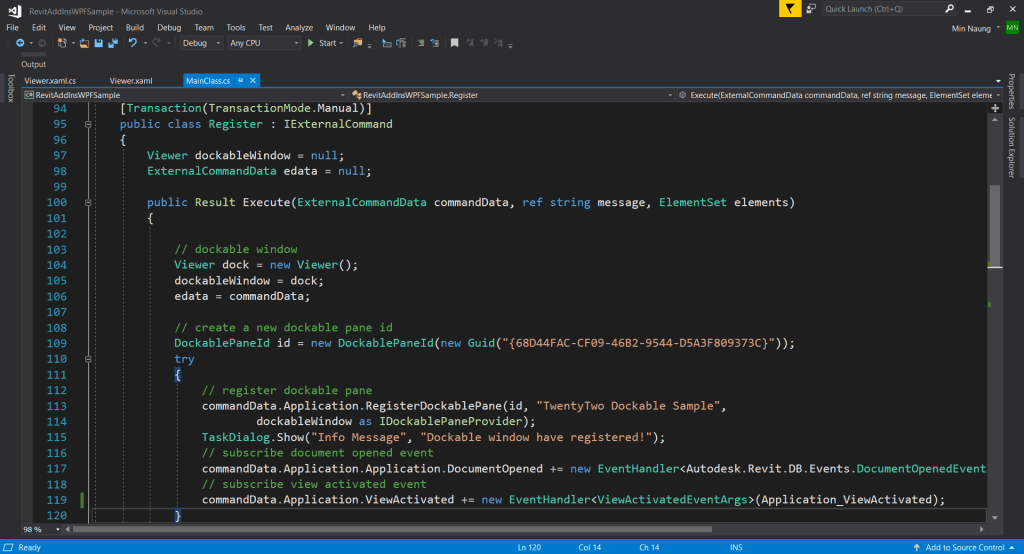Collapse the Register class outline block
This screenshot has width=1024, height=554.
[88, 125]
